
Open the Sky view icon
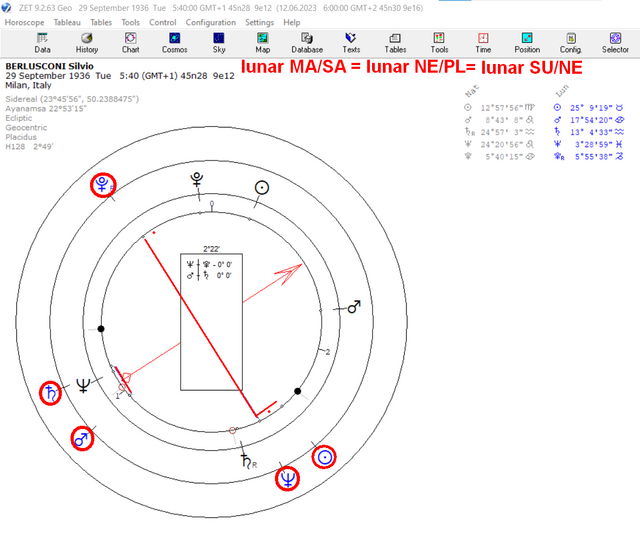[x=219, y=43]
